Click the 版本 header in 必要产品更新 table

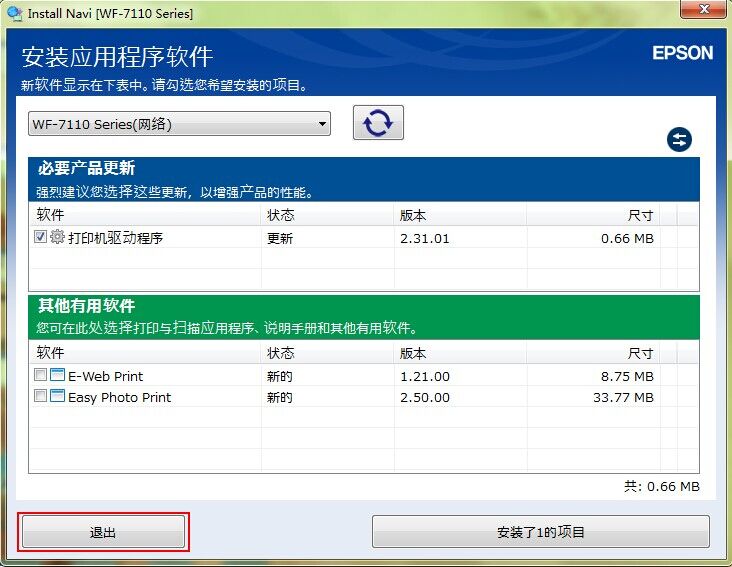tap(413, 215)
